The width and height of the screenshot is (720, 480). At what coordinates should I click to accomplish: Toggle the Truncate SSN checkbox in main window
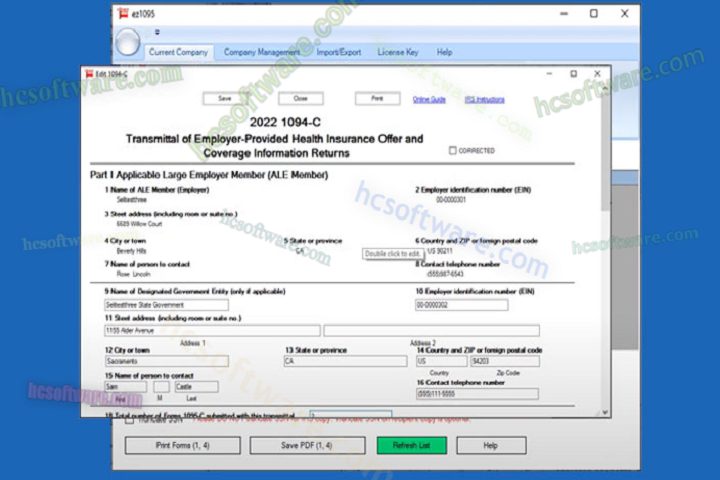tap(130, 420)
